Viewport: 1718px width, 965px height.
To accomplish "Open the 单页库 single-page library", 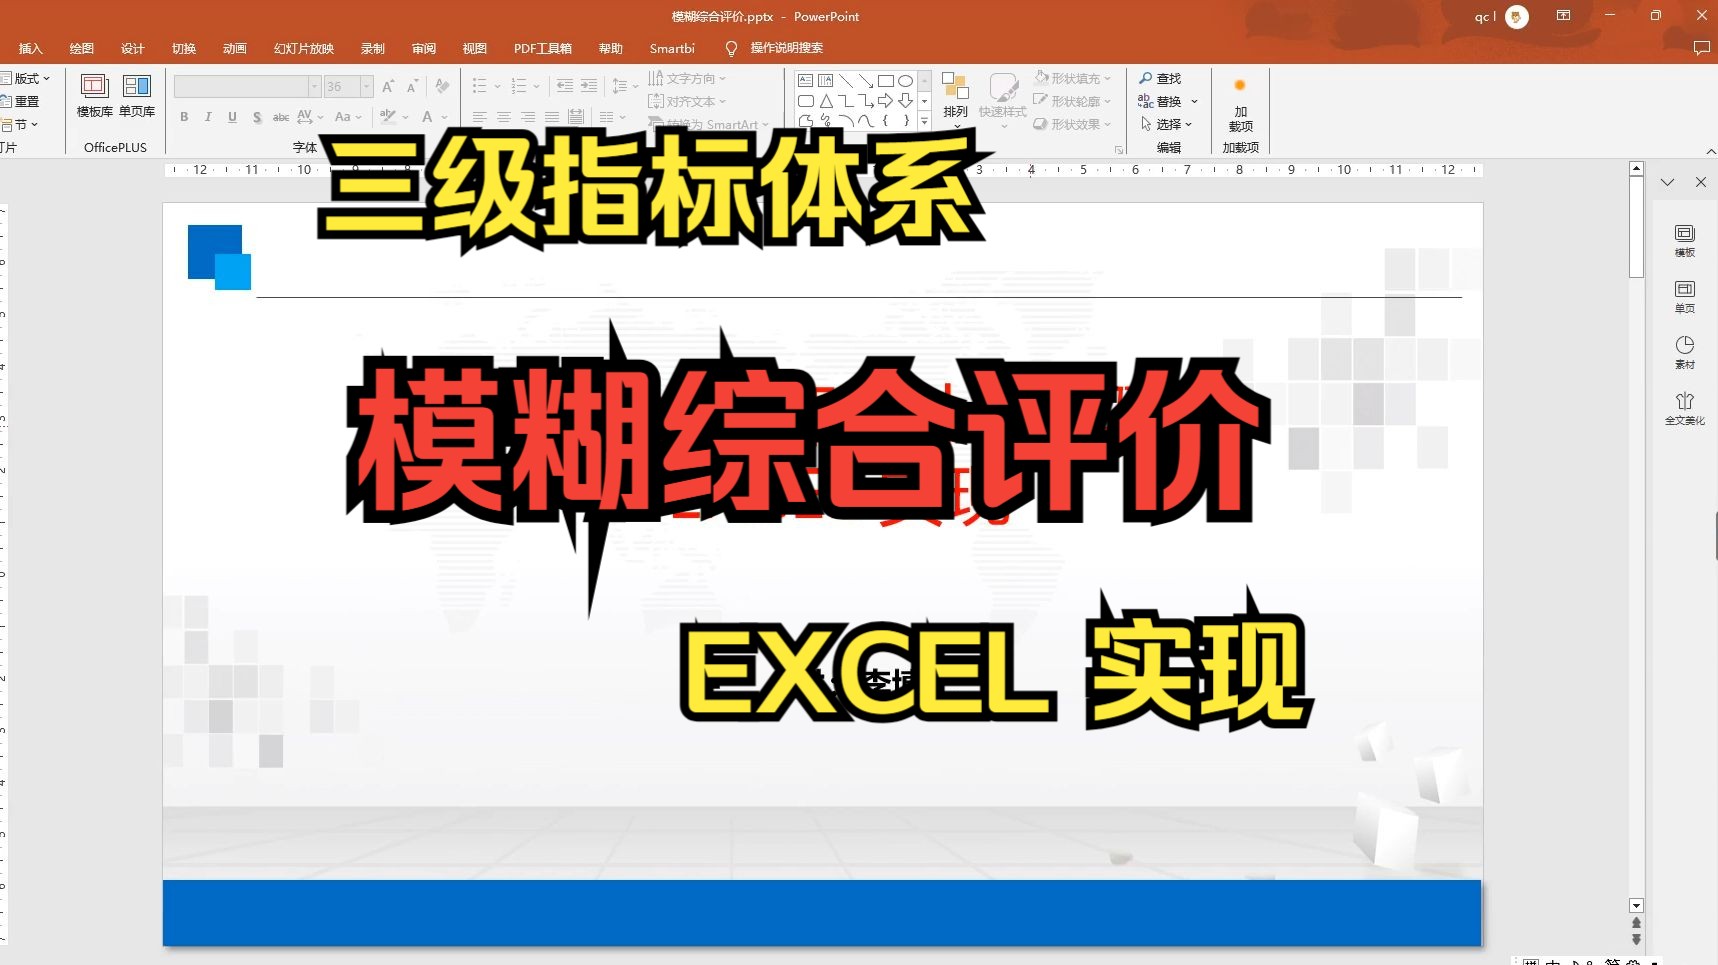I will [137, 97].
